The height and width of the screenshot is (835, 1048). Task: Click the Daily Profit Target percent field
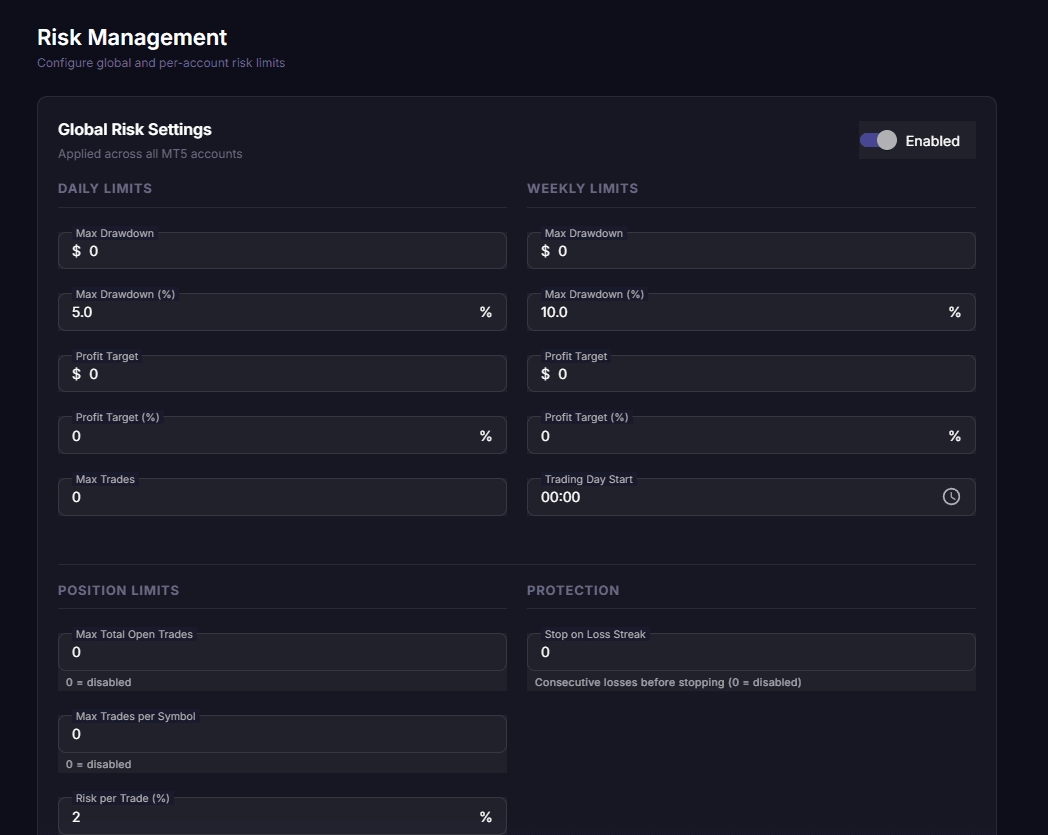(x=270, y=436)
